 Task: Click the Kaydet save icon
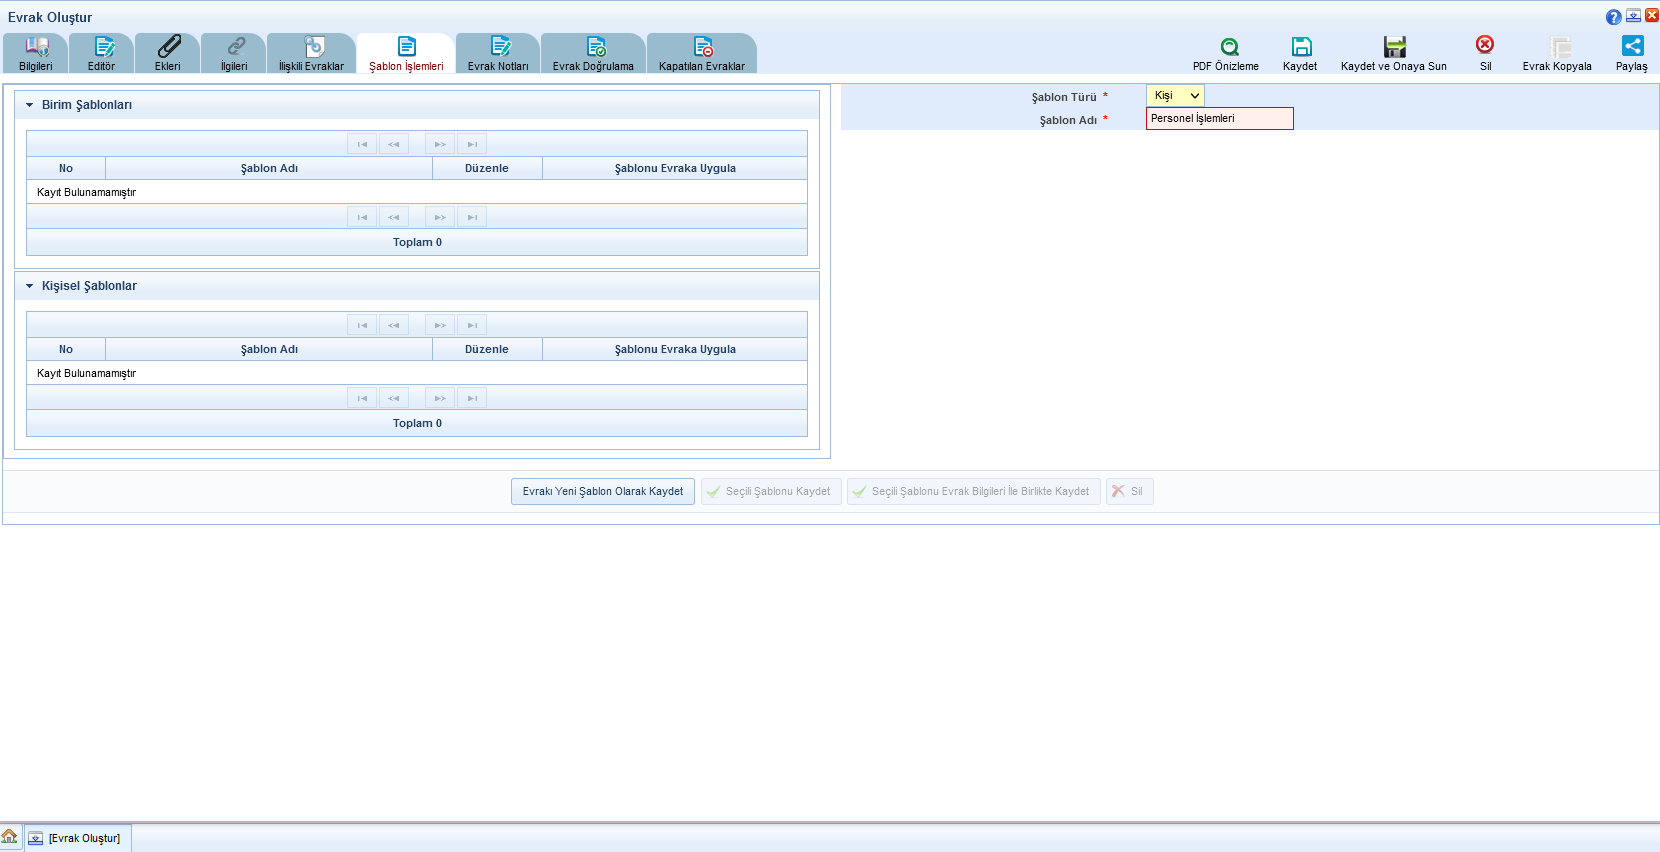pos(1300,47)
